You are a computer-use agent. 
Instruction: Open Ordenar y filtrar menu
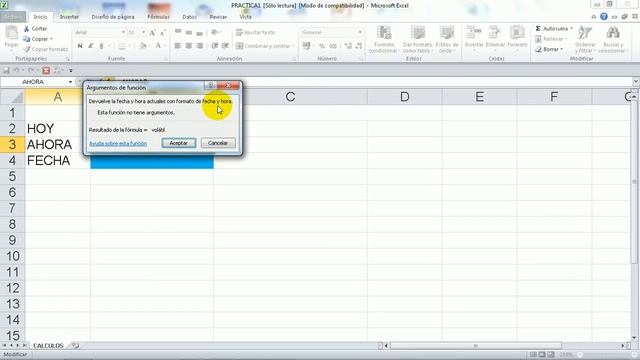point(585,39)
